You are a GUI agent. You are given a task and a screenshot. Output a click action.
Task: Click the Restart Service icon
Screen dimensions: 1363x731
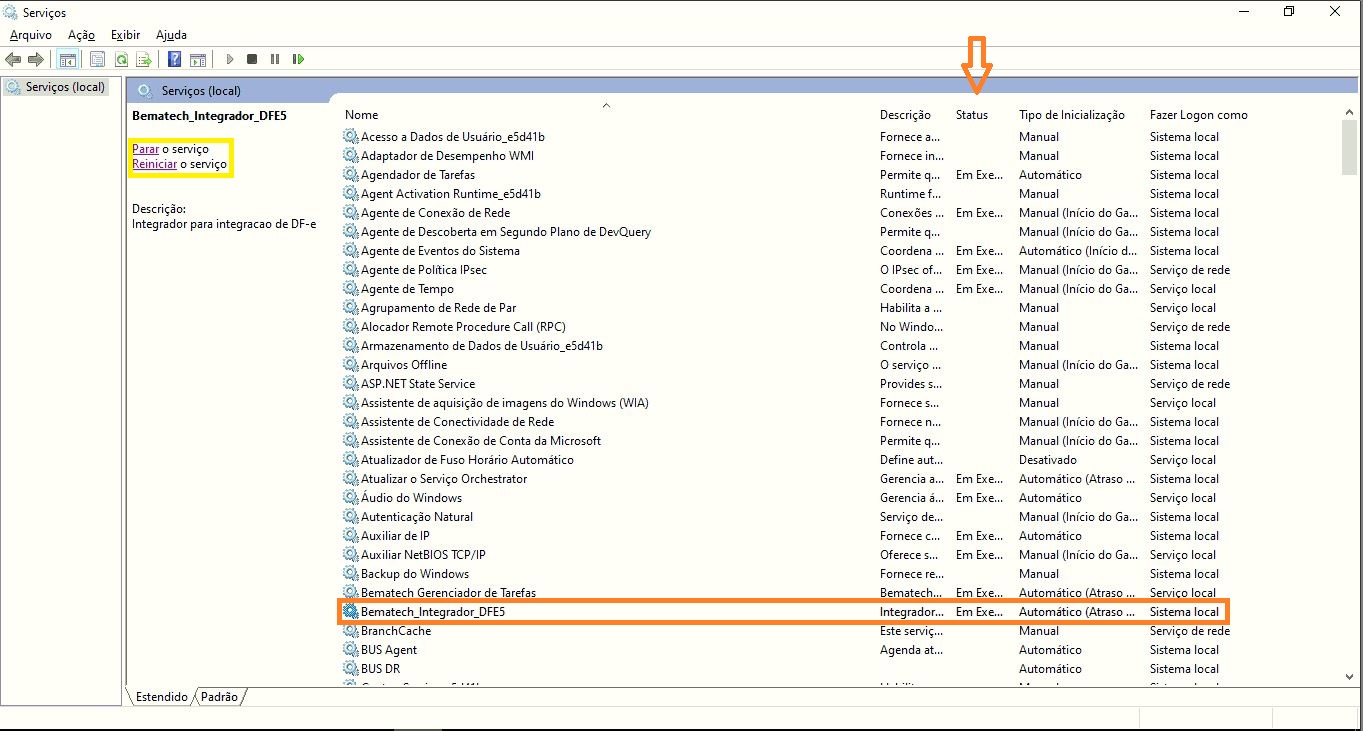point(298,60)
